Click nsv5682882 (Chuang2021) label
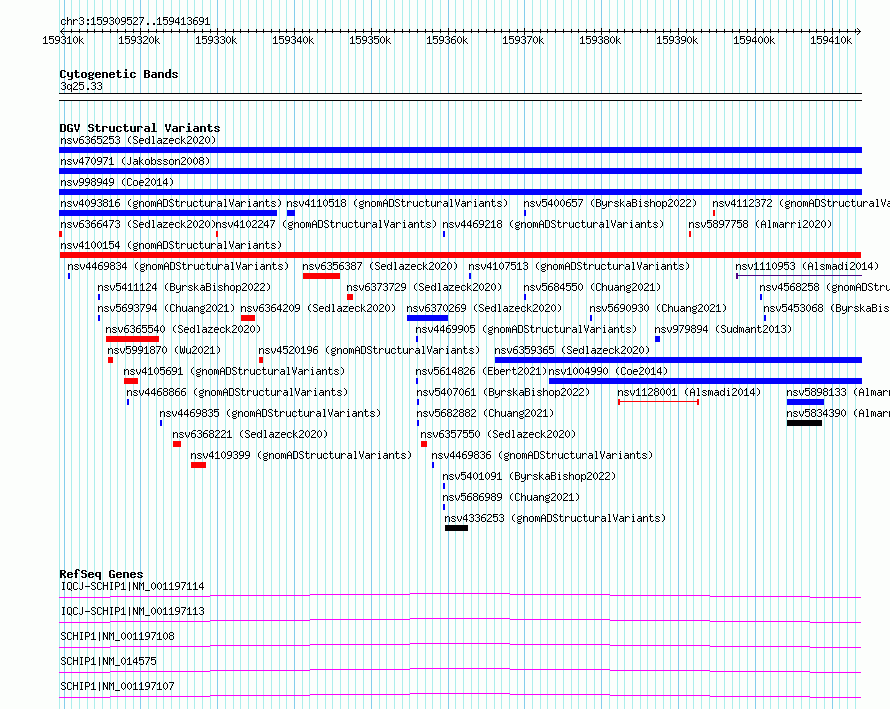Viewport: 890px width, 709px height. [x=485, y=413]
